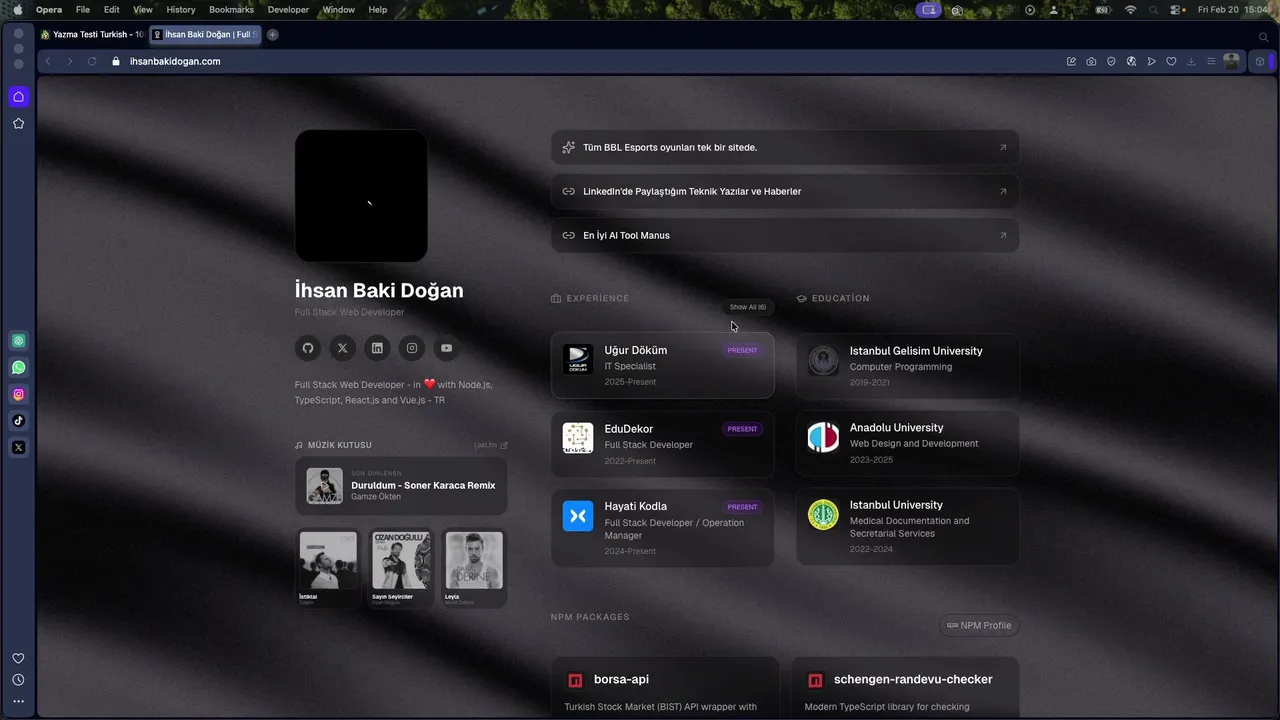Select Istanbul Gelisim University education card
This screenshot has width=1280, height=720.
point(908,365)
